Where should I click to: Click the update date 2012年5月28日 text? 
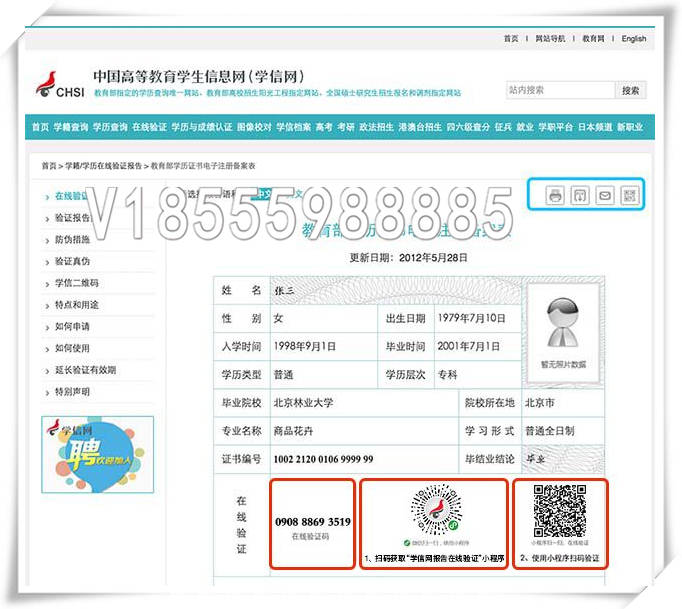433,258
